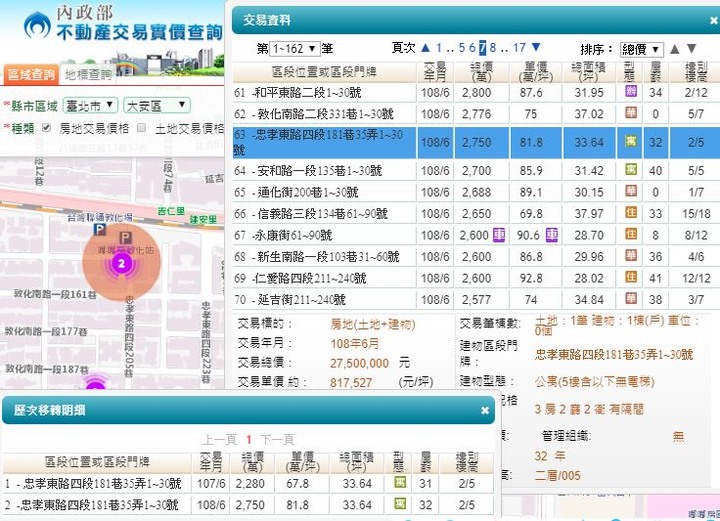Viewport: 720px width, 521px height.
Task: Switch to 地標查詢 tab
Action: point(88,75)
